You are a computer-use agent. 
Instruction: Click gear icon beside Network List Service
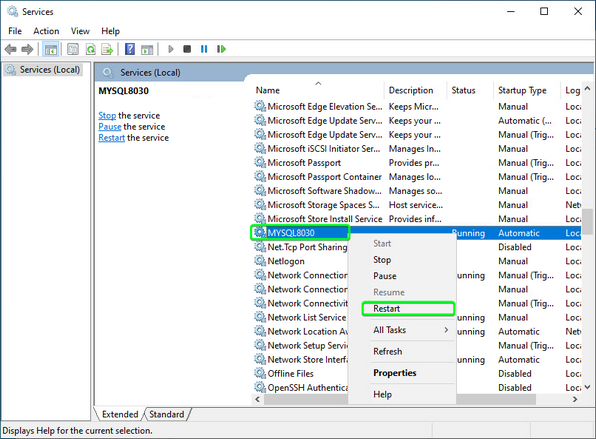tap(260, 317)
